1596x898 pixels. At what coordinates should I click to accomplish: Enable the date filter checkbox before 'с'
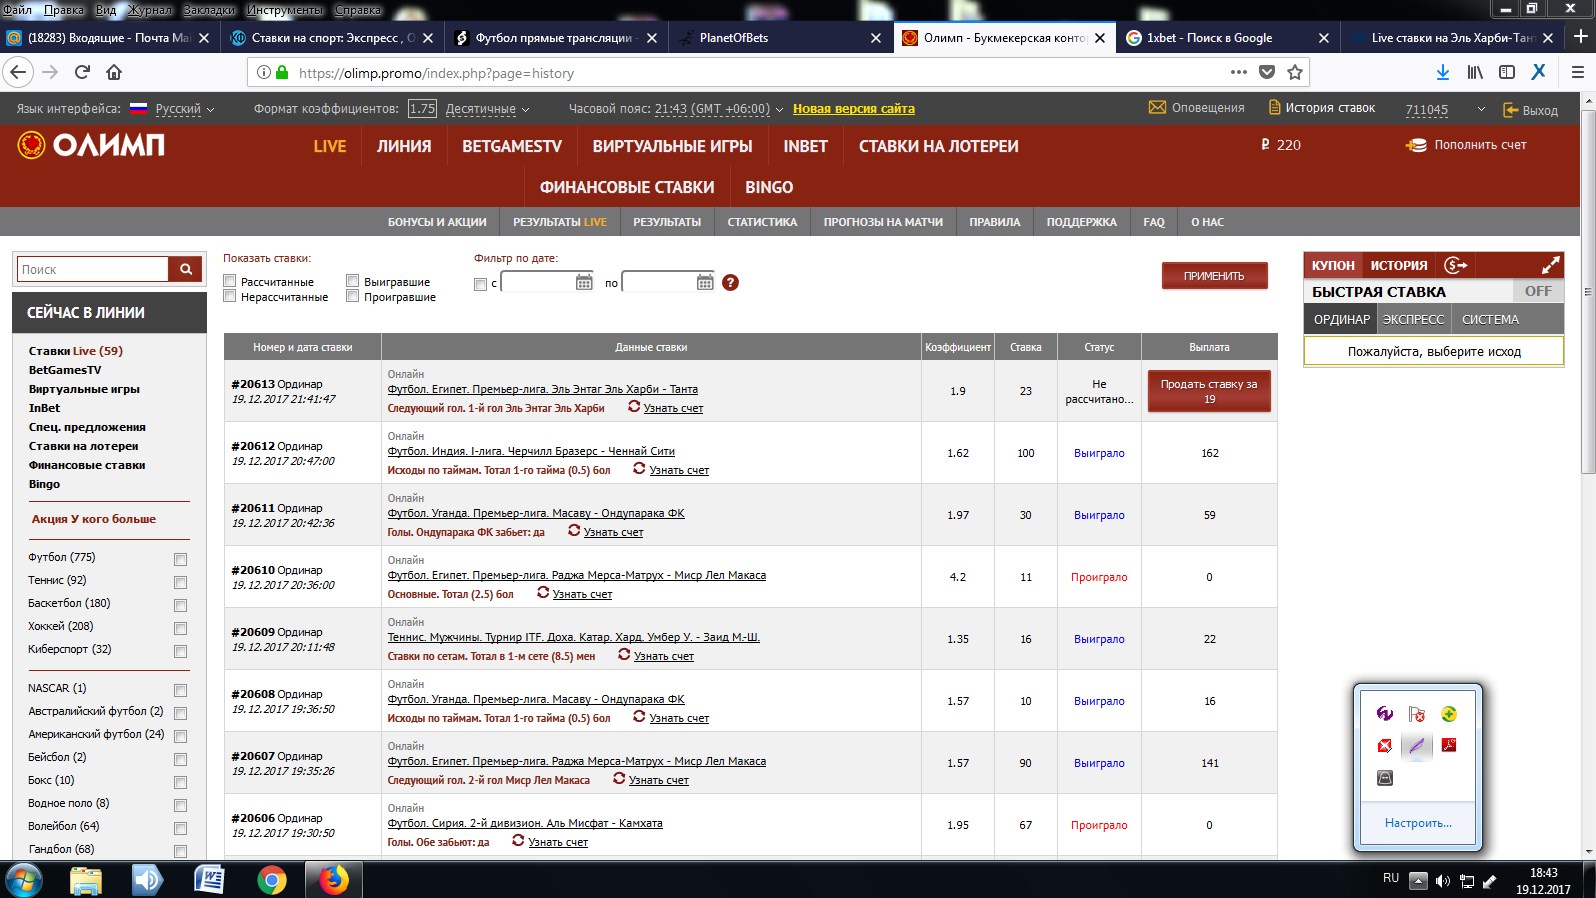(x=480, y=284)
